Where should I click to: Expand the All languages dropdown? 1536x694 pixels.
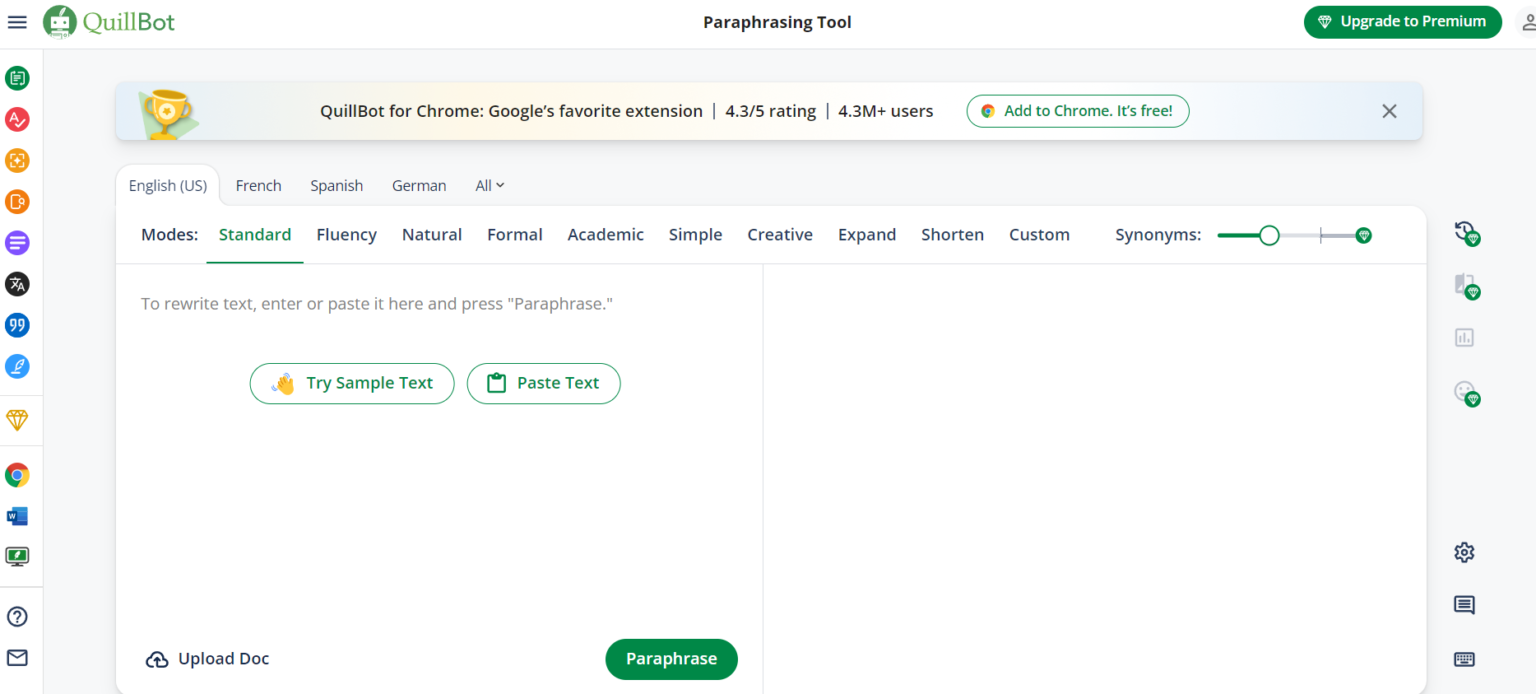[x=490, y=186]
